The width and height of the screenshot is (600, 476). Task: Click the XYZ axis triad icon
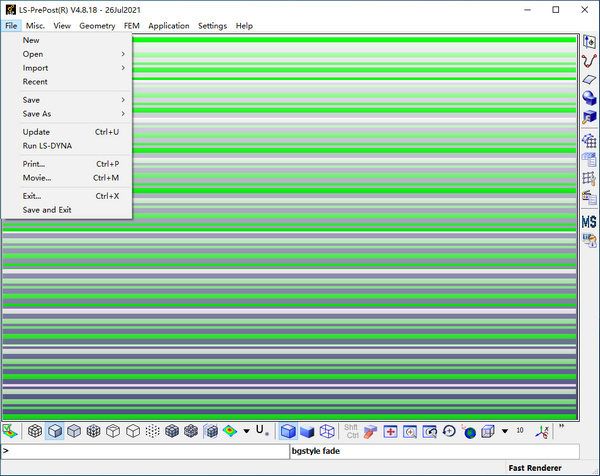(x=542, y=432)
